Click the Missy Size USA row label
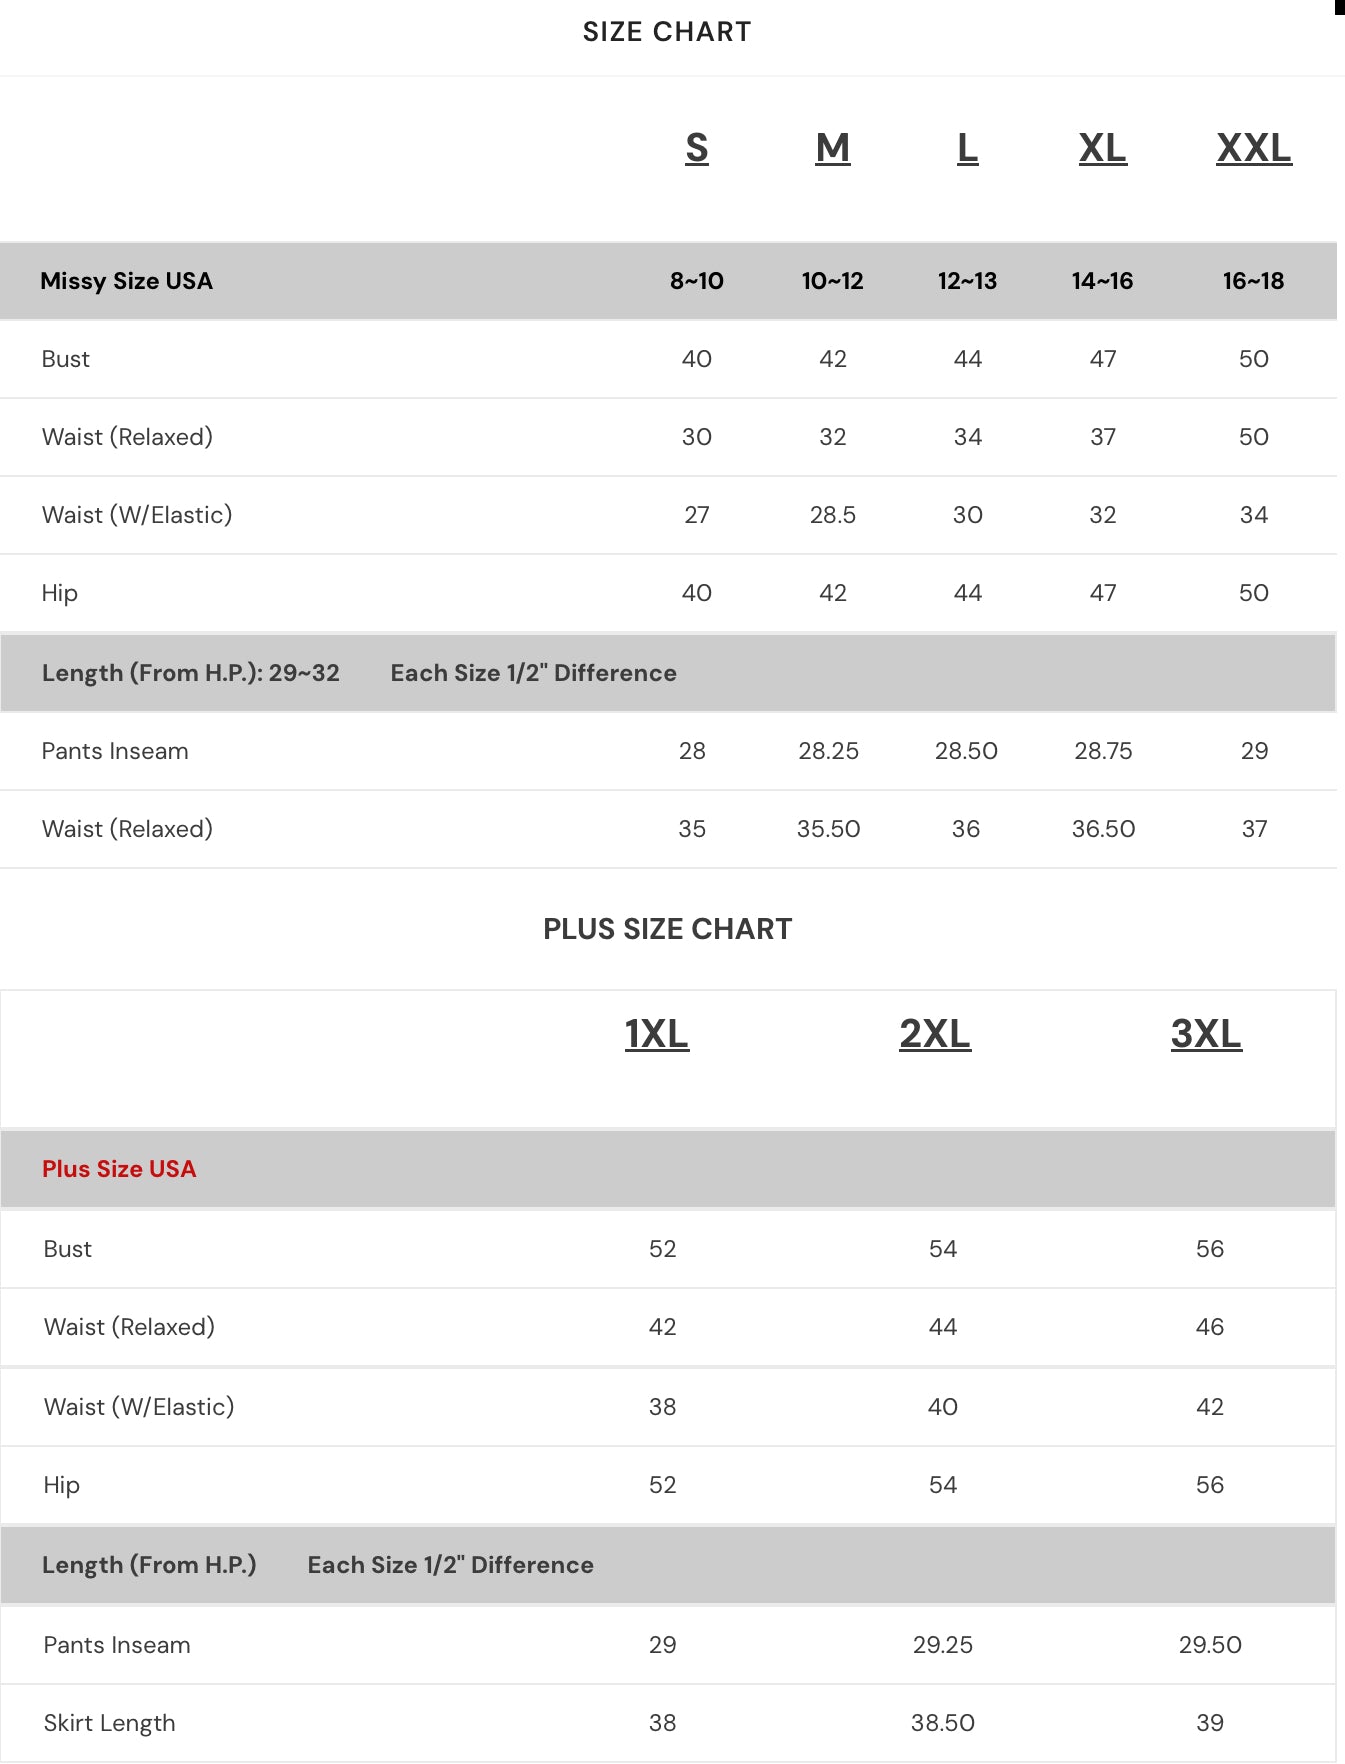The height and width of the screenshot is (1764, 1345). [126, 281]
